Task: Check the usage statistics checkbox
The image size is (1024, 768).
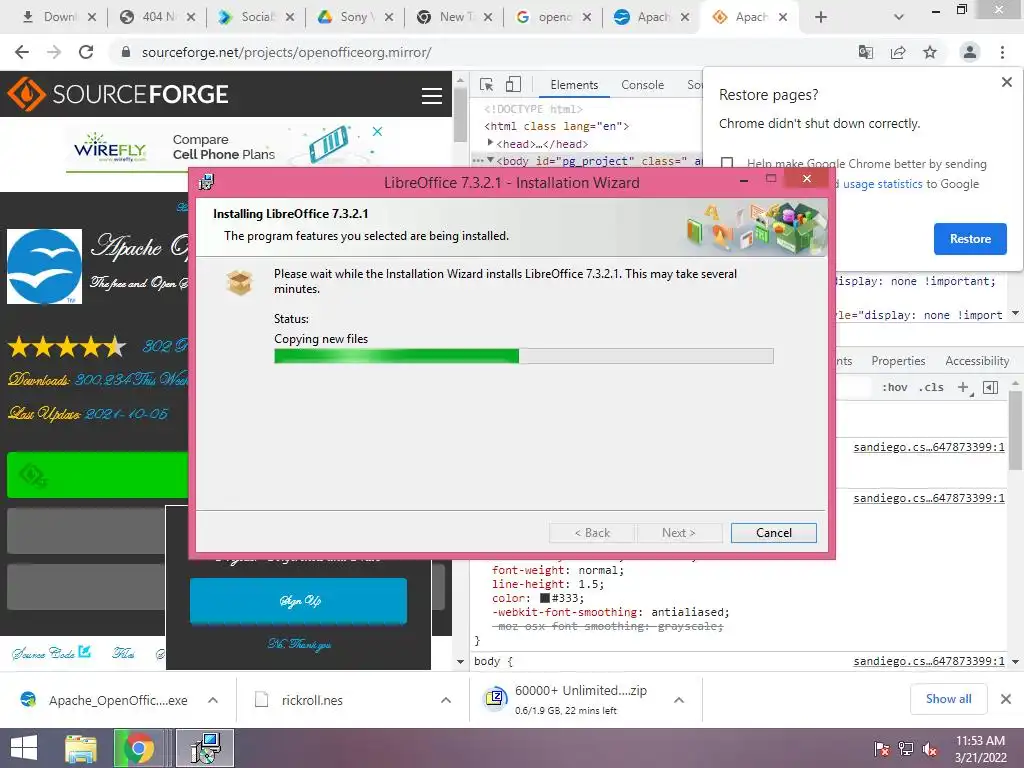Action: 727,163
